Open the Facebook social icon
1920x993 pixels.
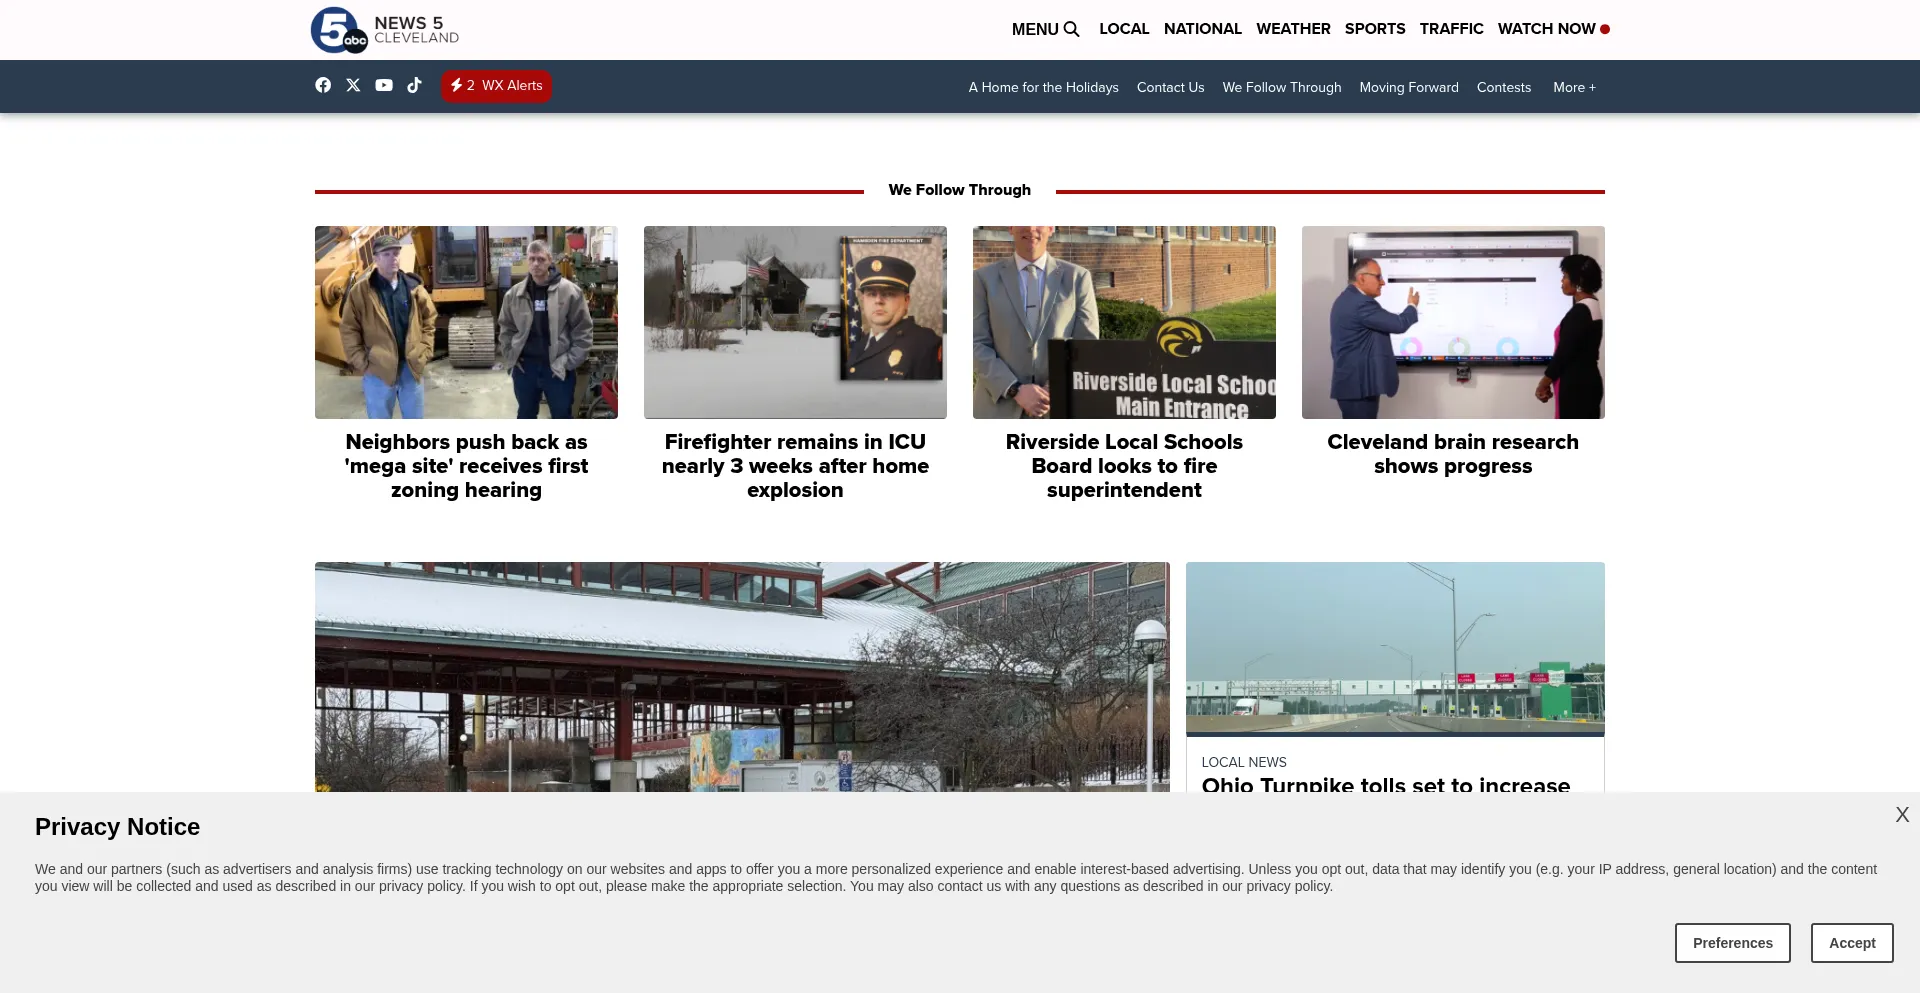tap(323, 85)
